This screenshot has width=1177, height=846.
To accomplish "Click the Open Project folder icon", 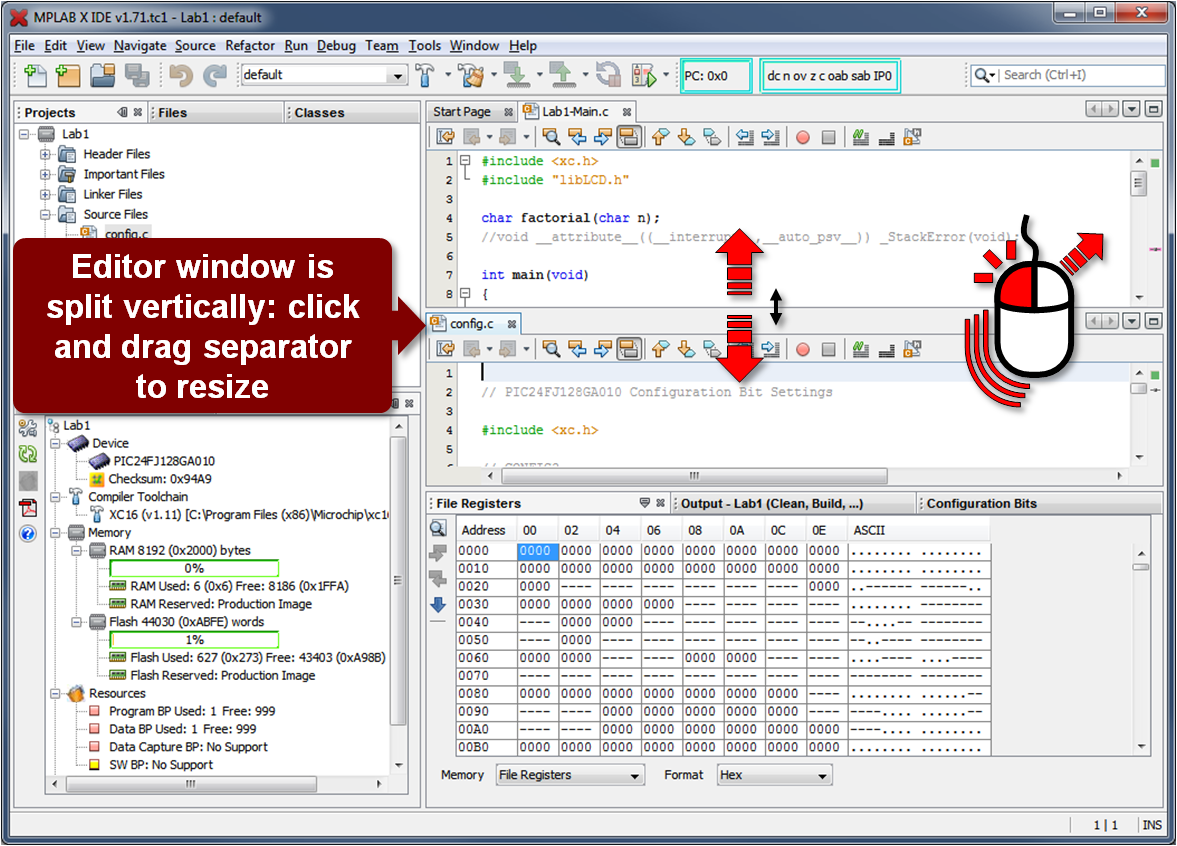I will click(103, 75).
